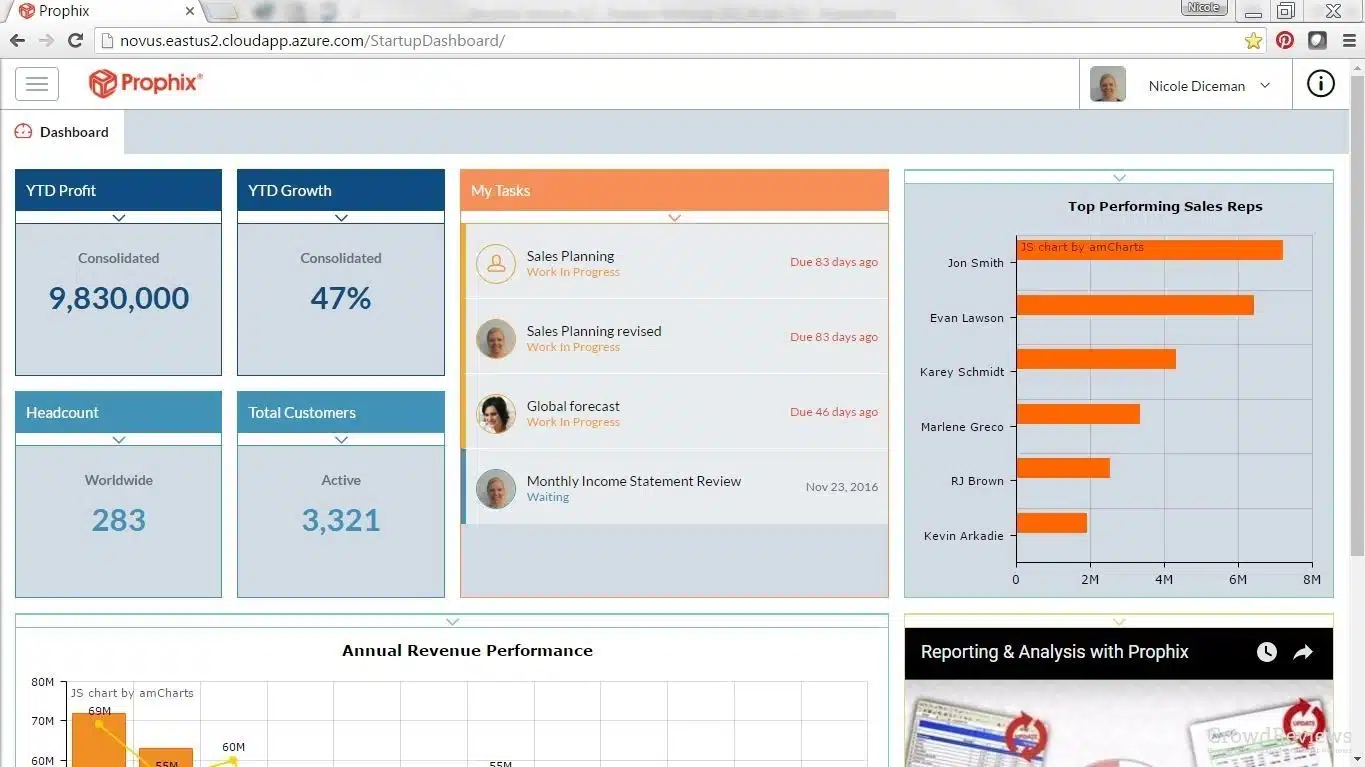The height and width of the screenshot is (767, 1365).
Task: Expand the YTD Profit tile chevron
Action: (x=119, y=218)
